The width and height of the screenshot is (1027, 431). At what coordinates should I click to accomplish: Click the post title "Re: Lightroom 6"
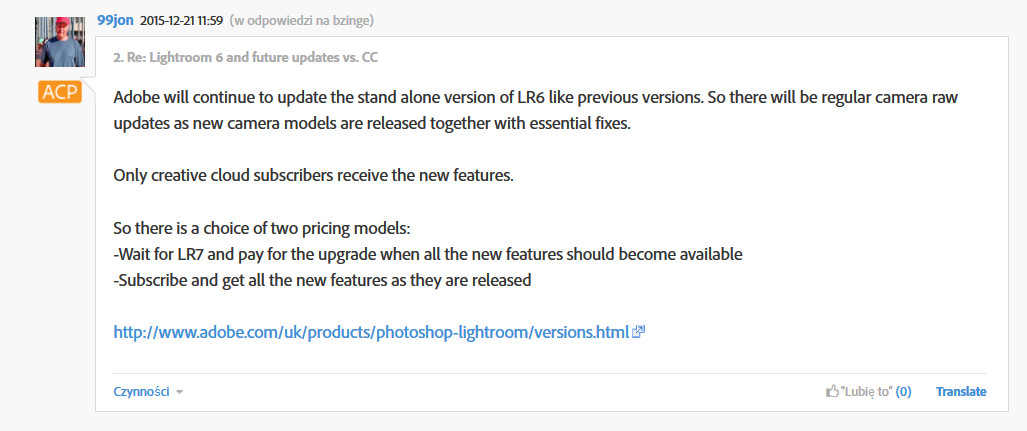[246, 58]
